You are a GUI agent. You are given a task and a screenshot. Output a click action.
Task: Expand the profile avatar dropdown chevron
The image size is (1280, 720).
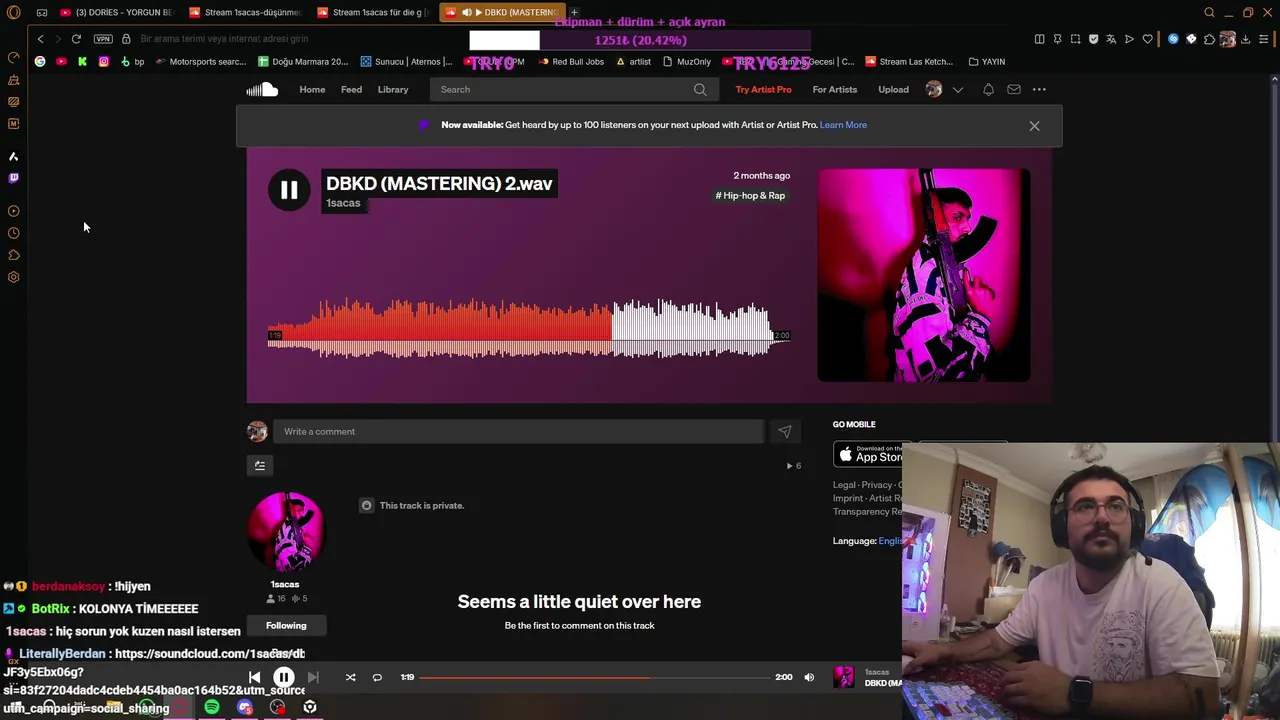click(x=957, y=89)
